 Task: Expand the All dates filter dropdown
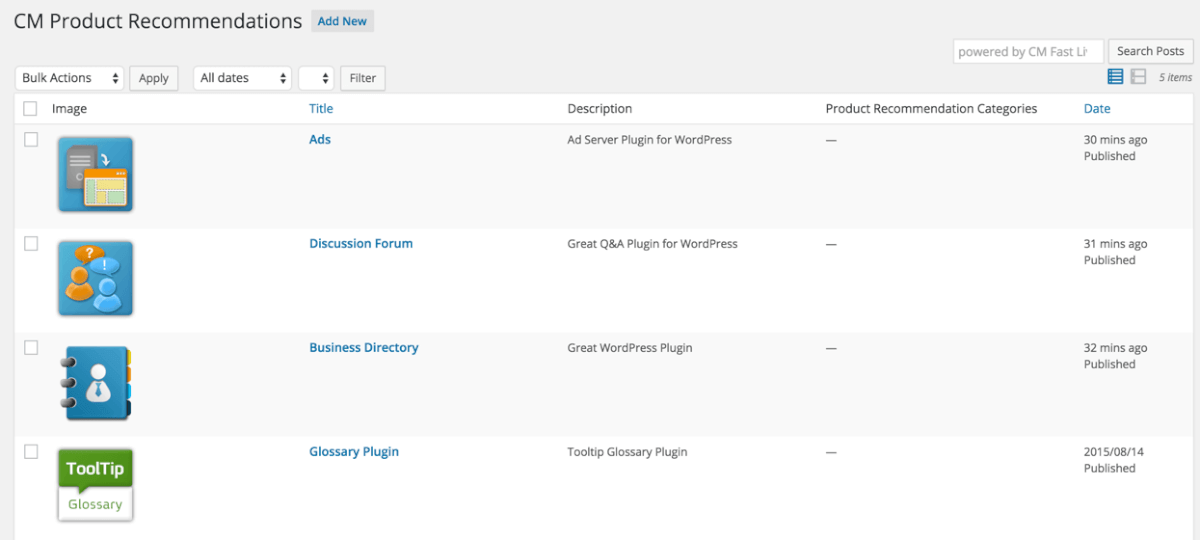point(242,78)
